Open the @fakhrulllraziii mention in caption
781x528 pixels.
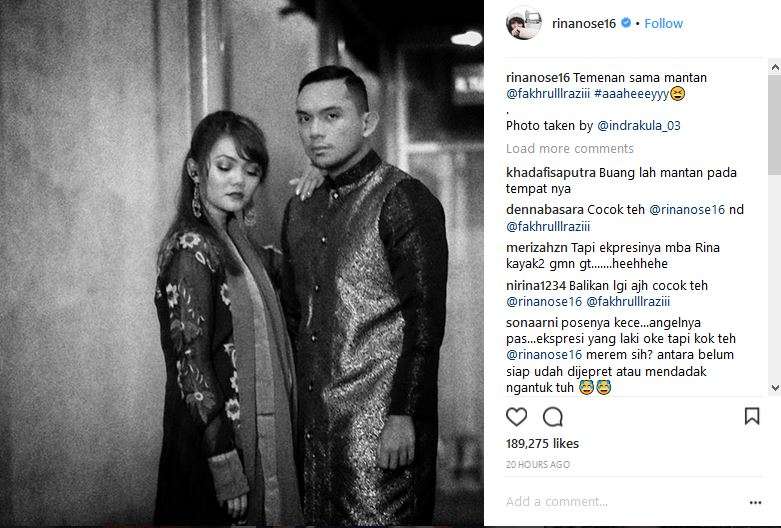548,94
